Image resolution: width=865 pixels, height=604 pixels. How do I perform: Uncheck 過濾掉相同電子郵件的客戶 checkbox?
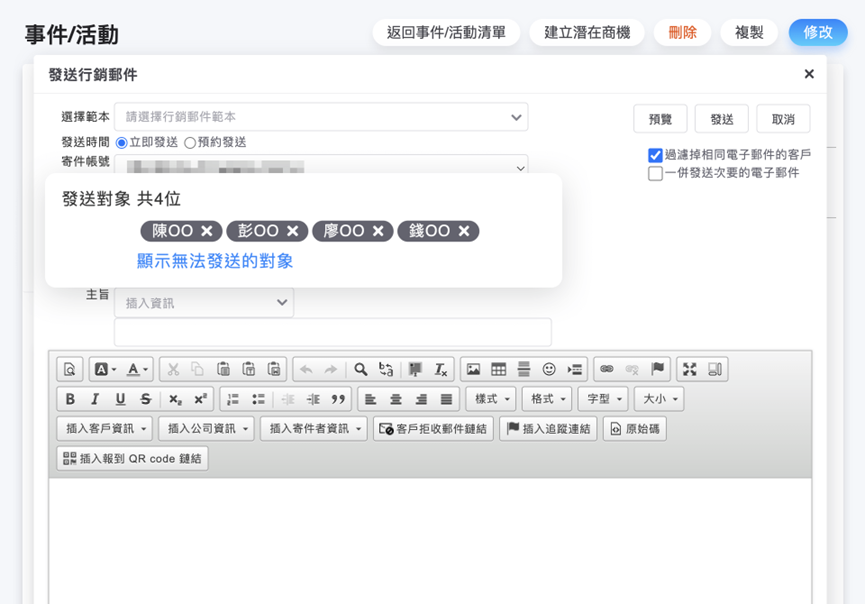(656, 155)
